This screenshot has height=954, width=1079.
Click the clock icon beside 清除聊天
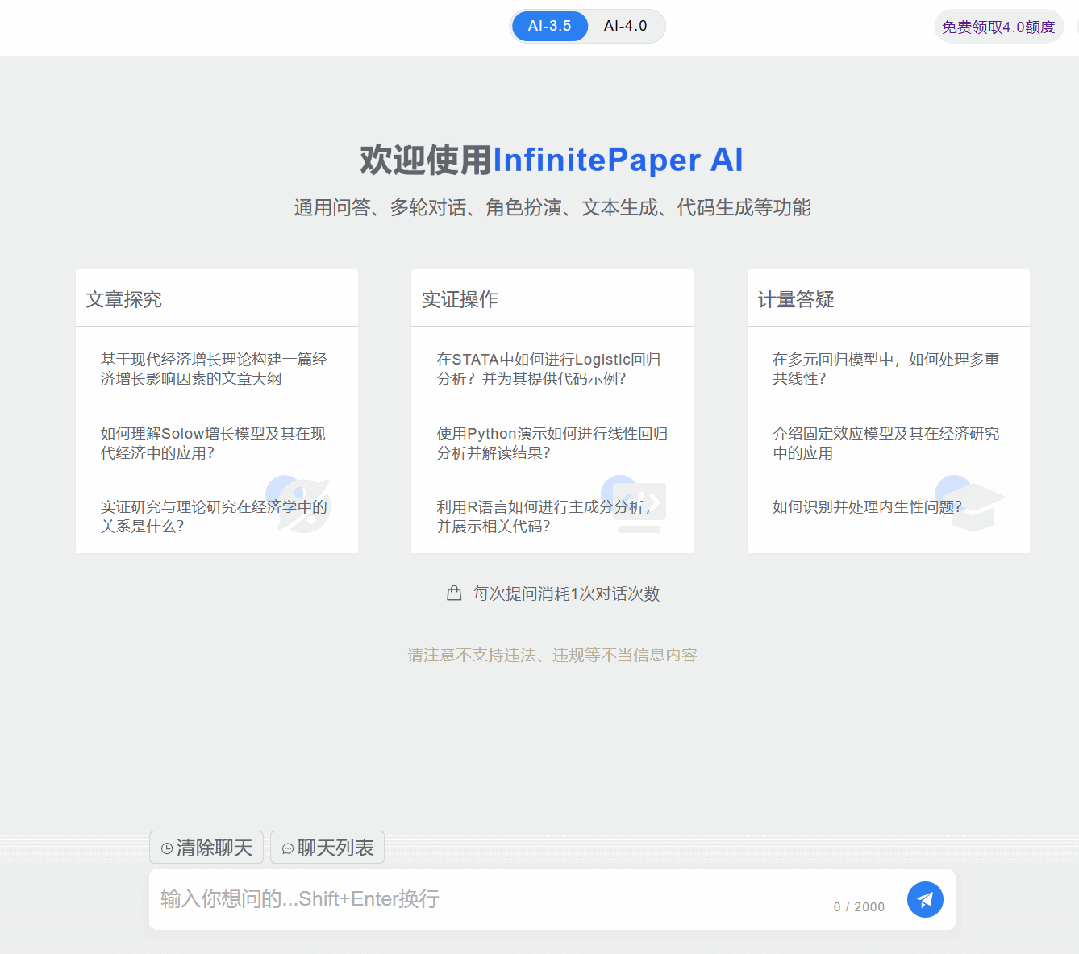[x=167, y=848]
